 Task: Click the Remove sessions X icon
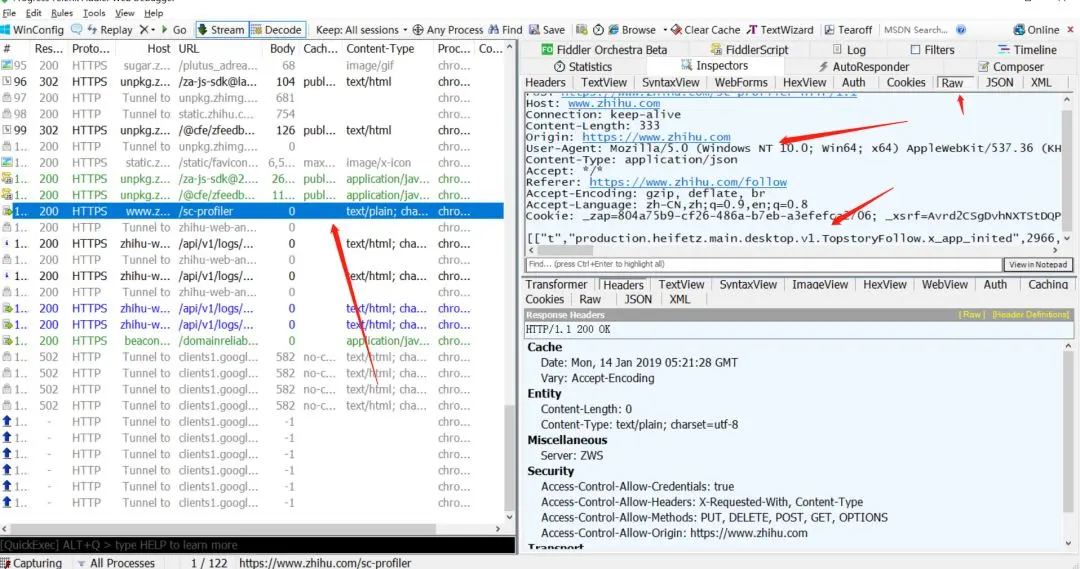pyautogui.click(x=144, y=30)
